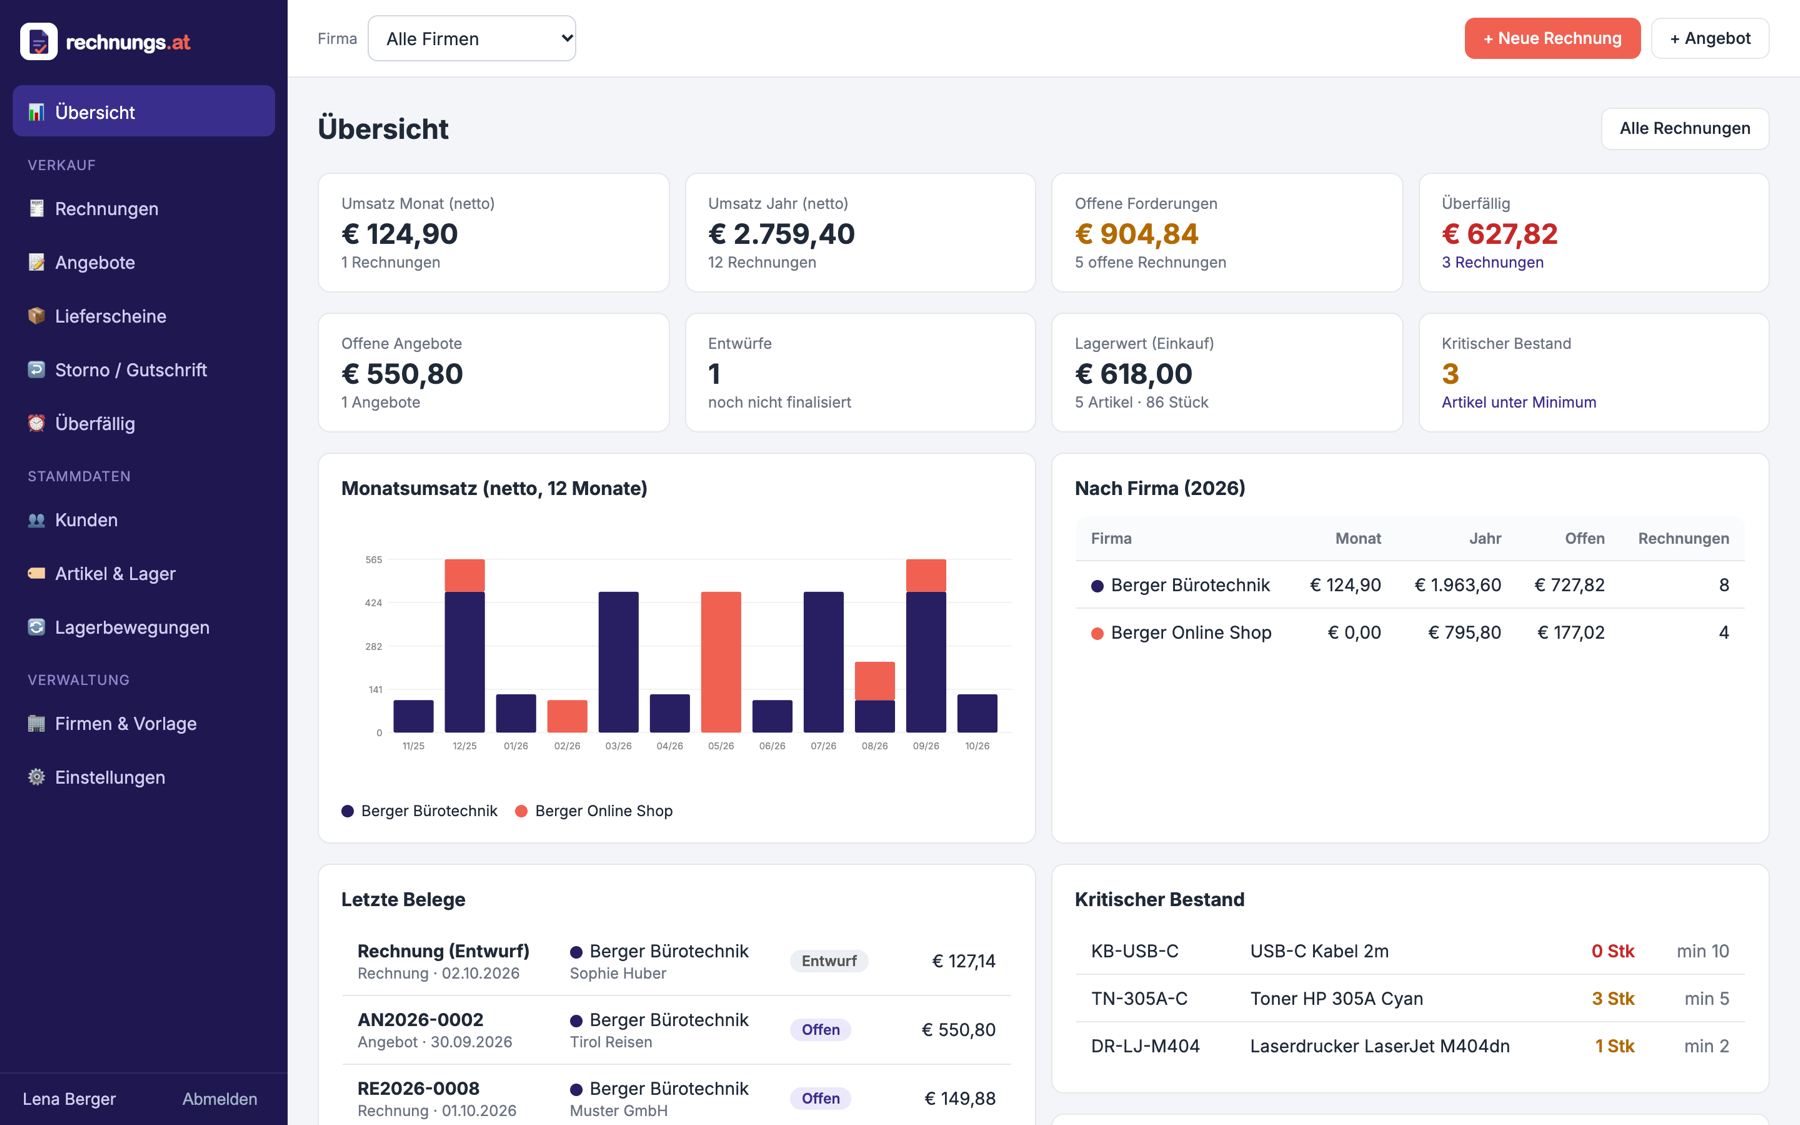Select TN-305A-C Toner row
The image size is (1800, 1125).
1410,998
